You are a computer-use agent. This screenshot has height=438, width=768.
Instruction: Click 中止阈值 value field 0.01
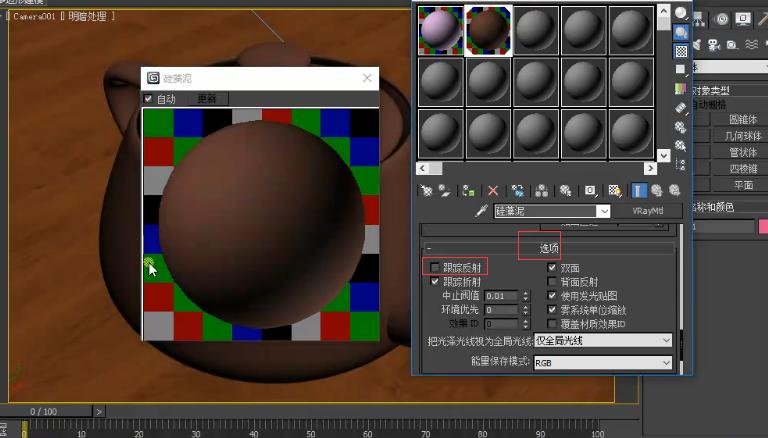(501, 296)
